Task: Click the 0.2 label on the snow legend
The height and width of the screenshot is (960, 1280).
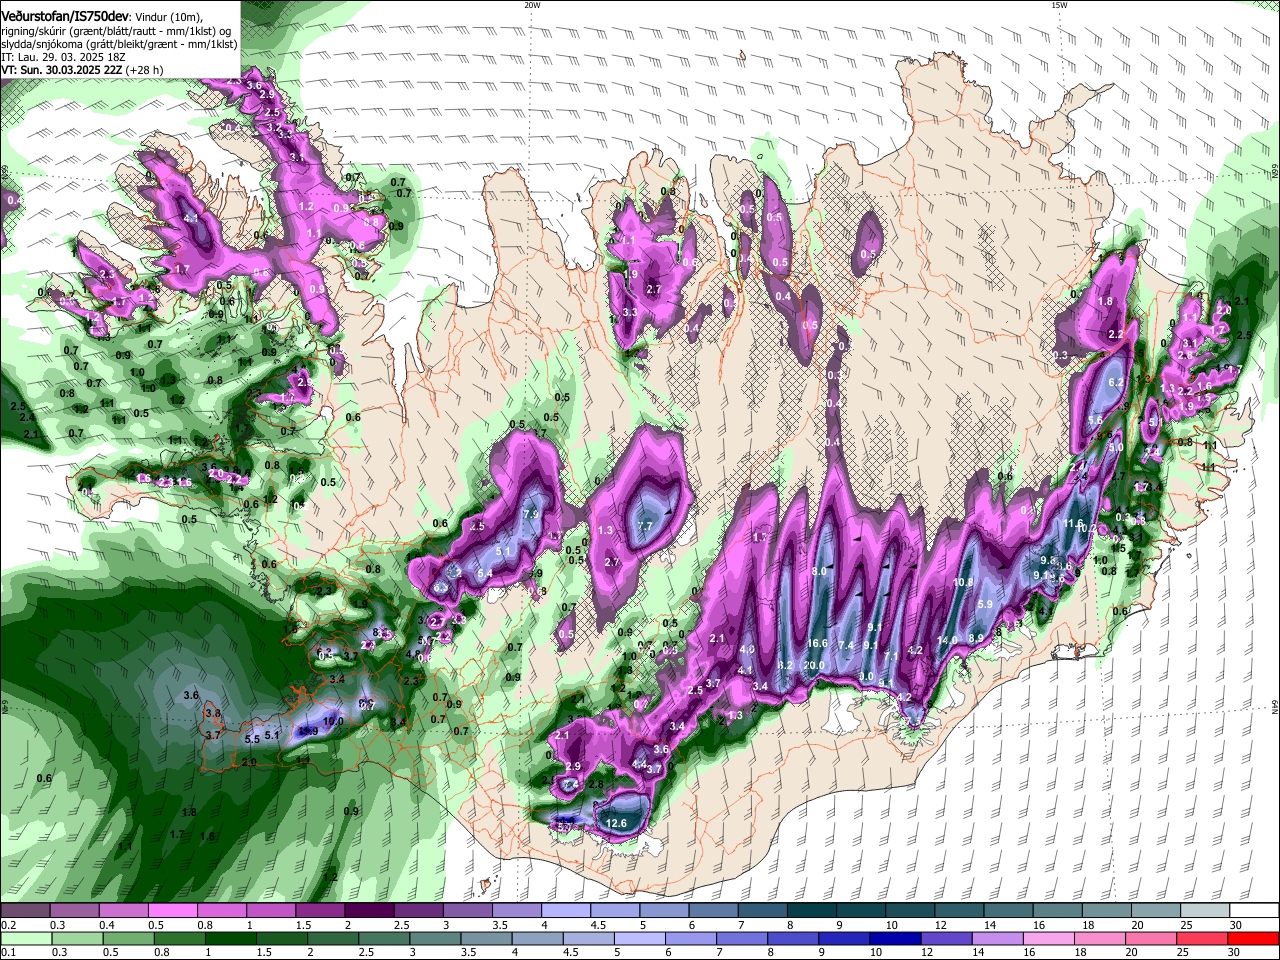Action: click(x=8, y=925)
